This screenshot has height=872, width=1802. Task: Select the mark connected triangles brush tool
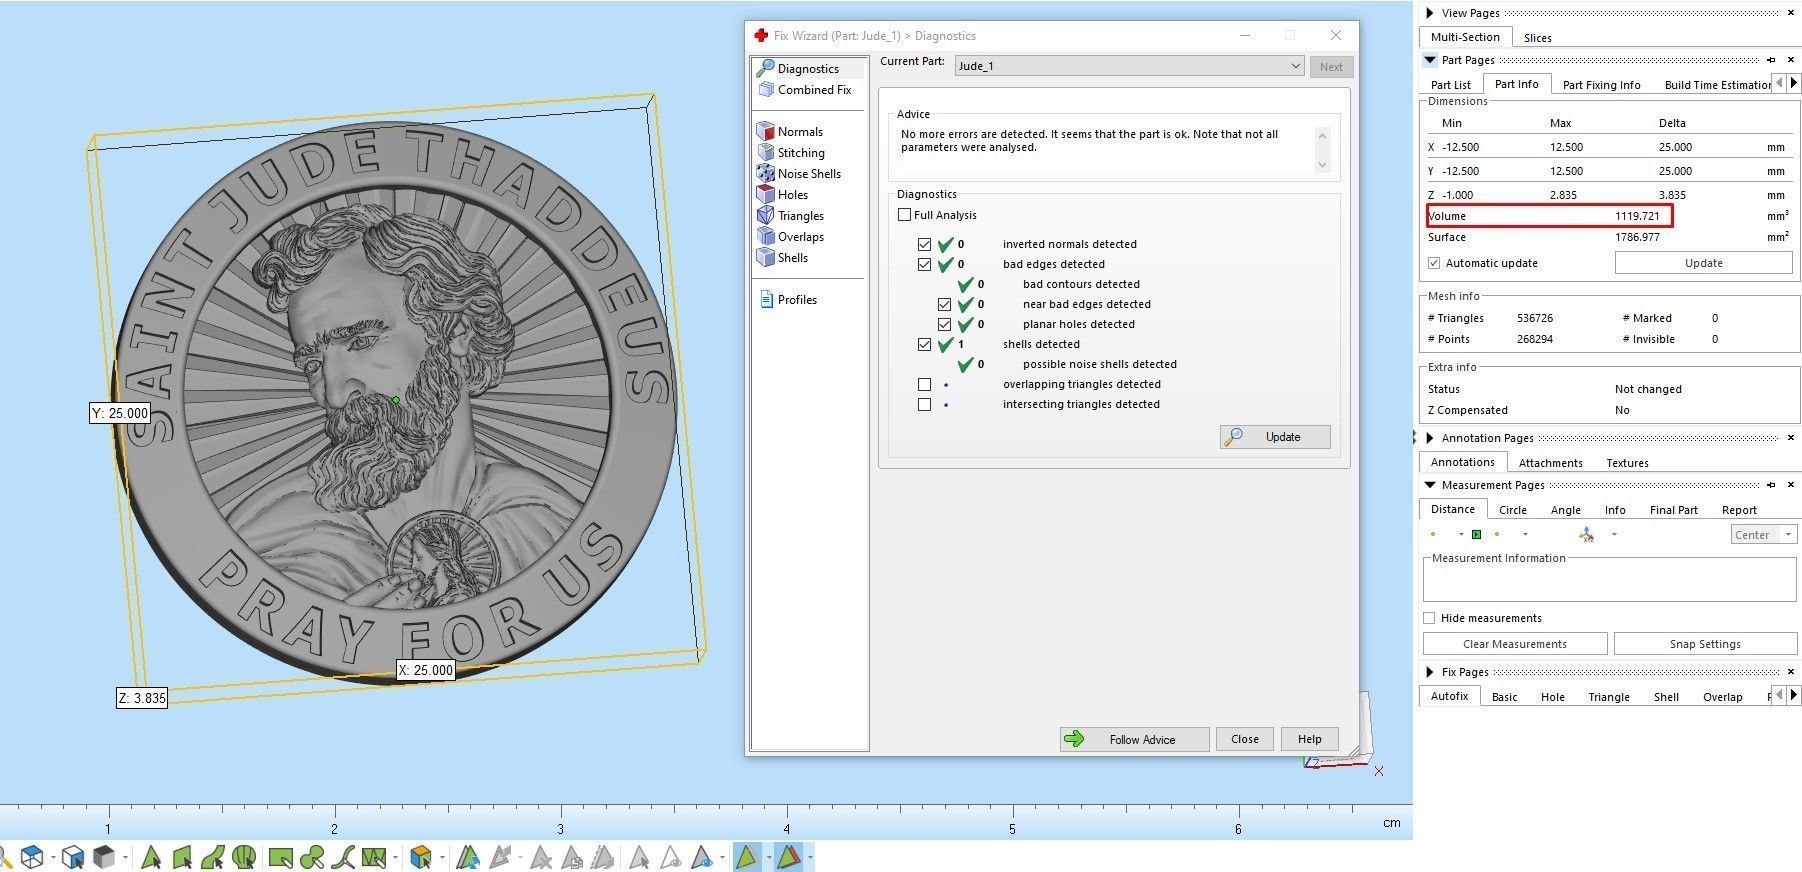[374, 857]
